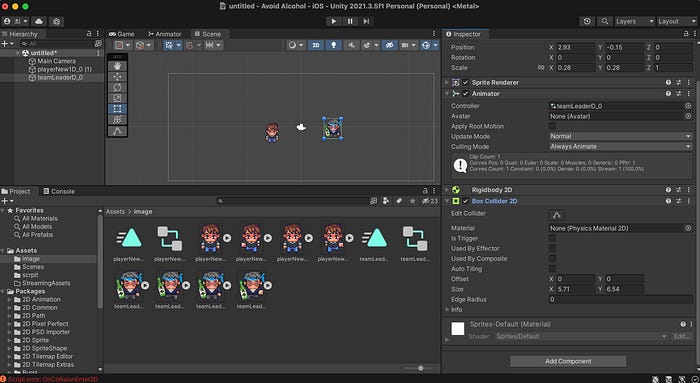
Task: Select the Move tool in scene toolbar
Action: point(117,77)
